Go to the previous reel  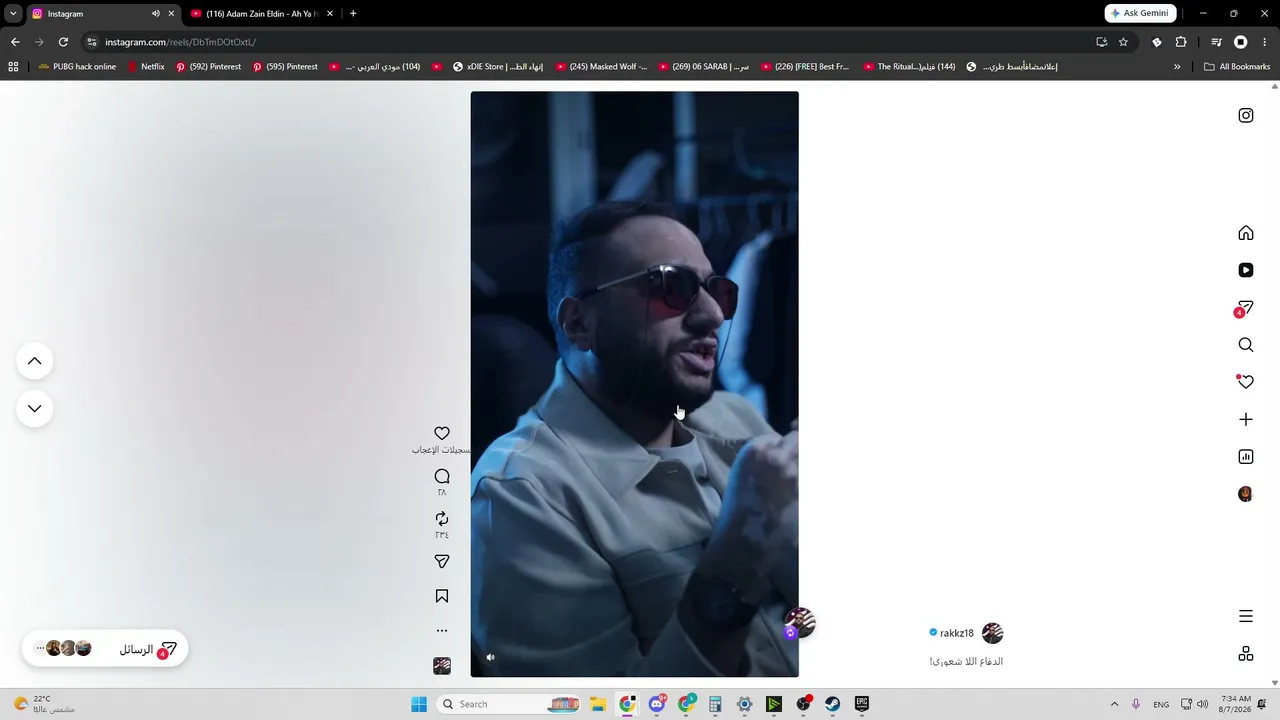[35, 361]
